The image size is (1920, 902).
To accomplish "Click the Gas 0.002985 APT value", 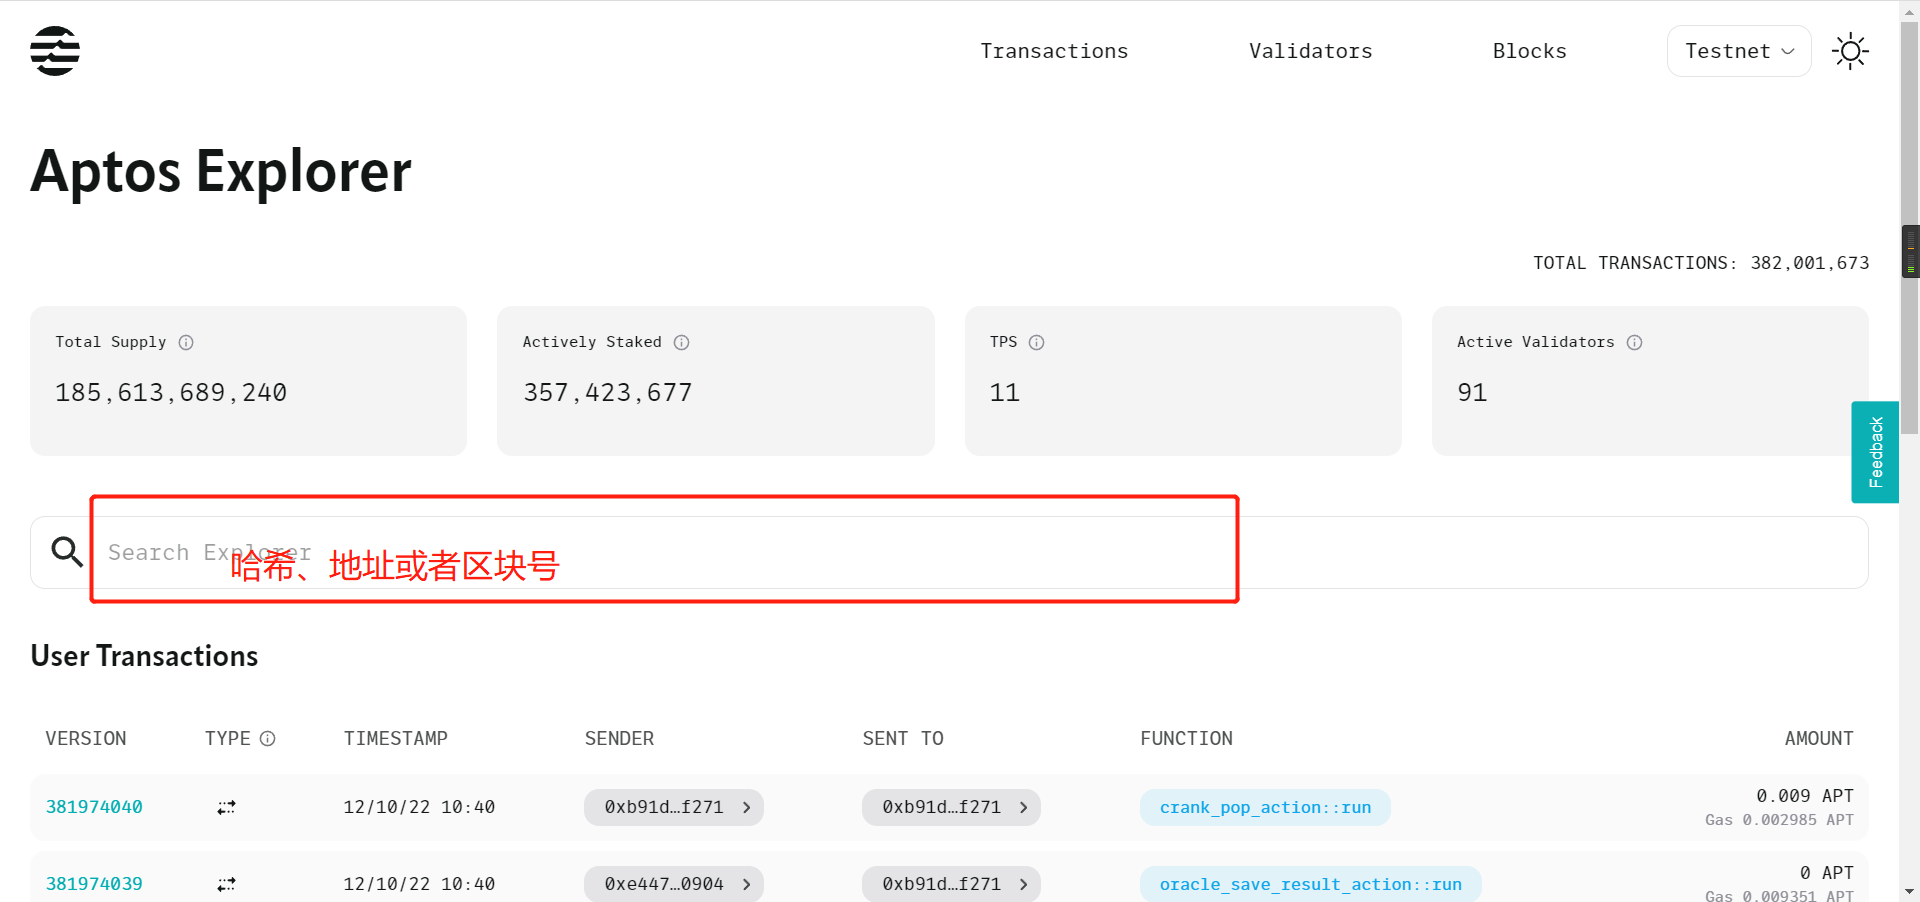I will pyautogui.click(x=1780, y=820).
